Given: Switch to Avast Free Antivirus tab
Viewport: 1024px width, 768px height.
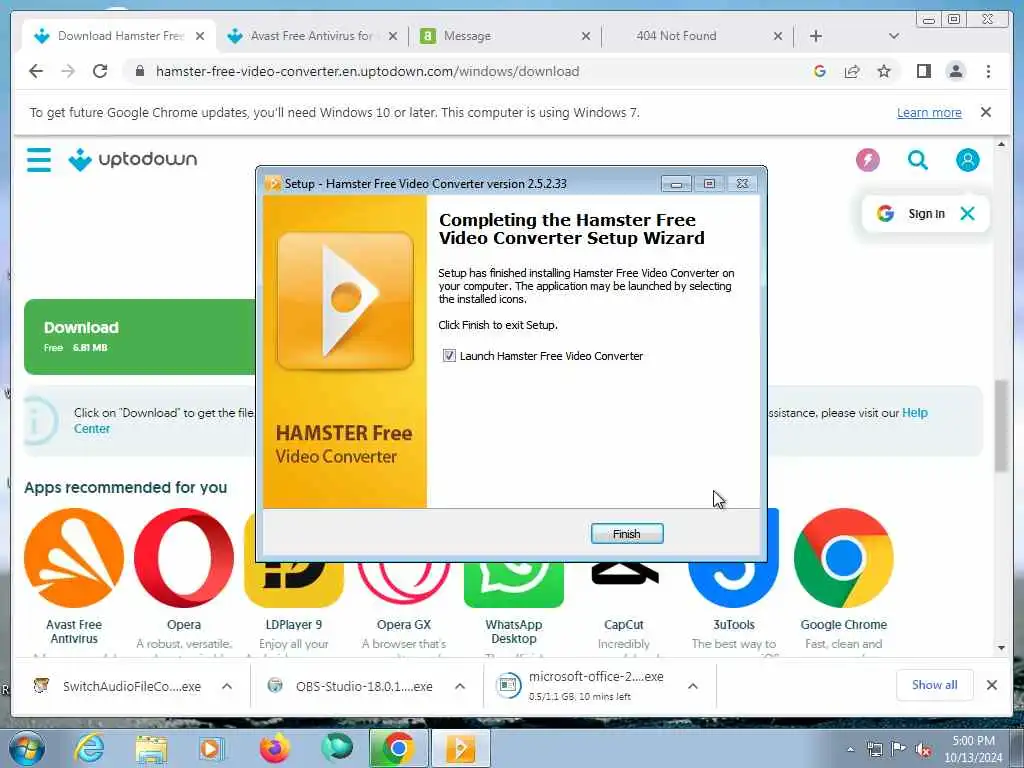Looking at the screenshot, I should [x=312, y=36].
